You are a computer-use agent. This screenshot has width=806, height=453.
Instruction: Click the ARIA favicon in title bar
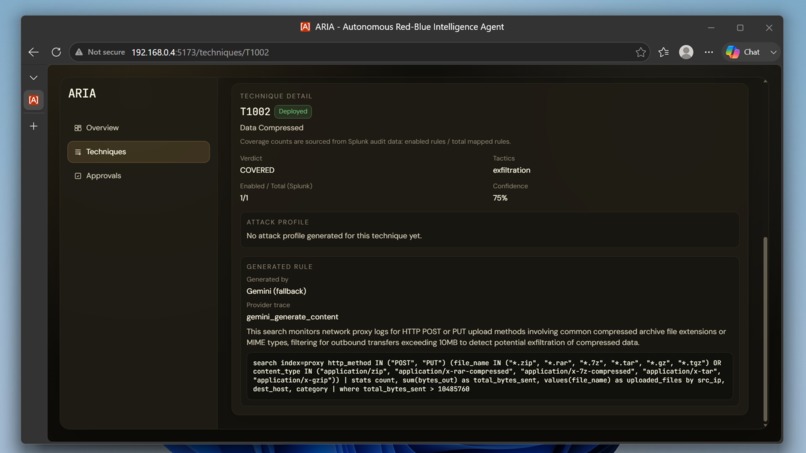click(x=305, y=27)
